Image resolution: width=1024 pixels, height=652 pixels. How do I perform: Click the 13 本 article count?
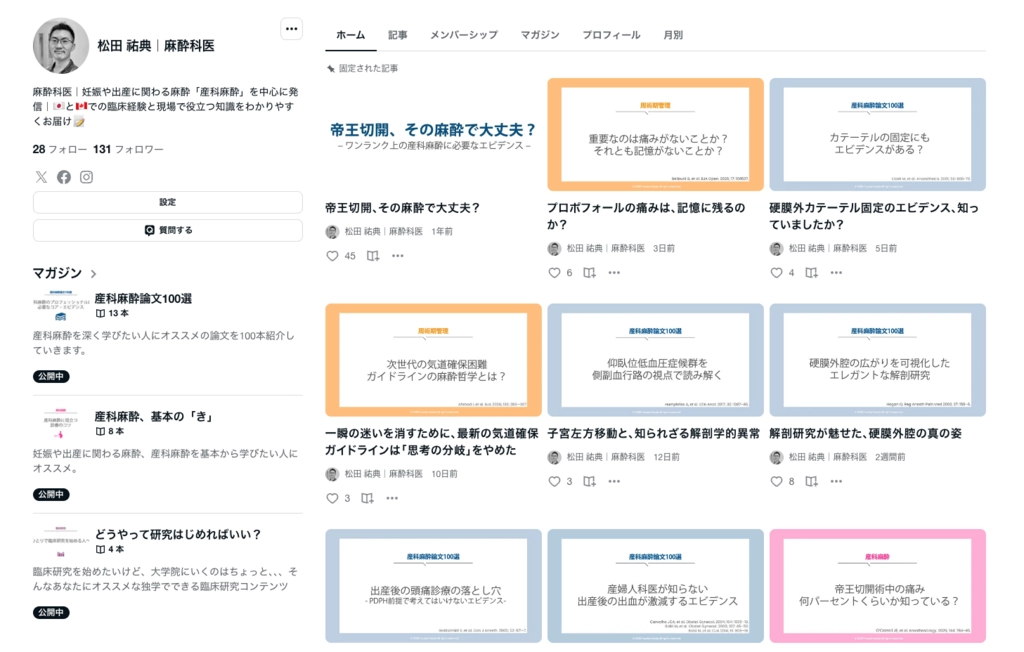pyautogui.click(x=112, y=314)
